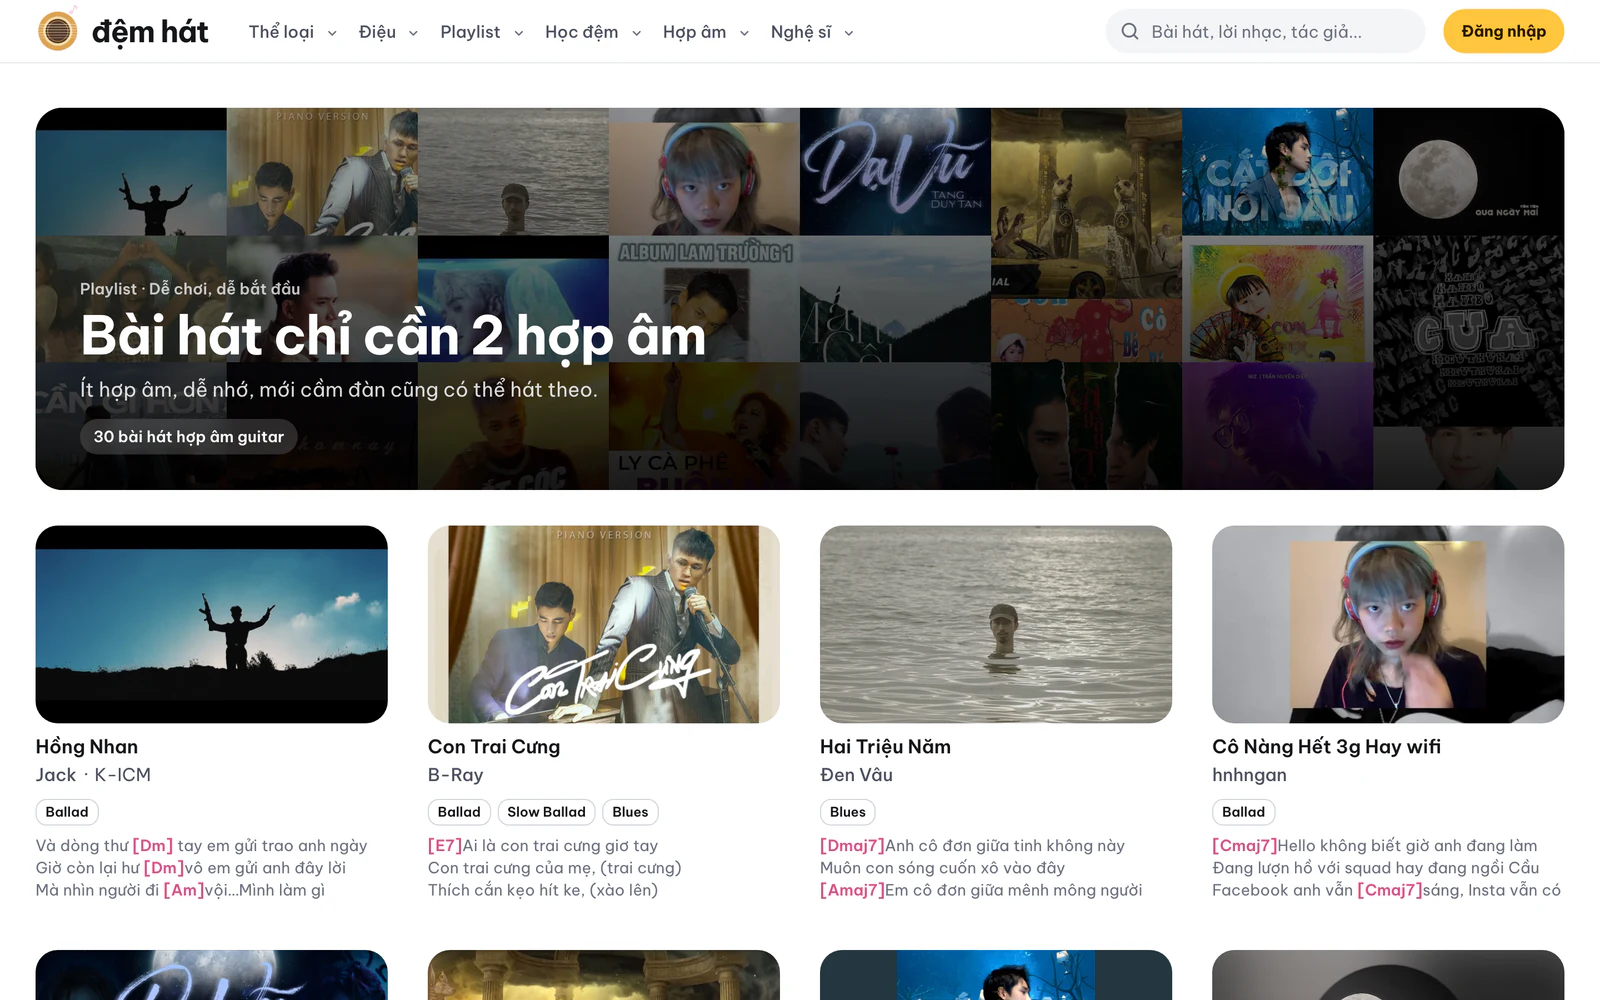The height and width of the screenshot is (1000, 1600).
Task: Open the Playlist dropdown menu
Action: click(x=482, y=32)
